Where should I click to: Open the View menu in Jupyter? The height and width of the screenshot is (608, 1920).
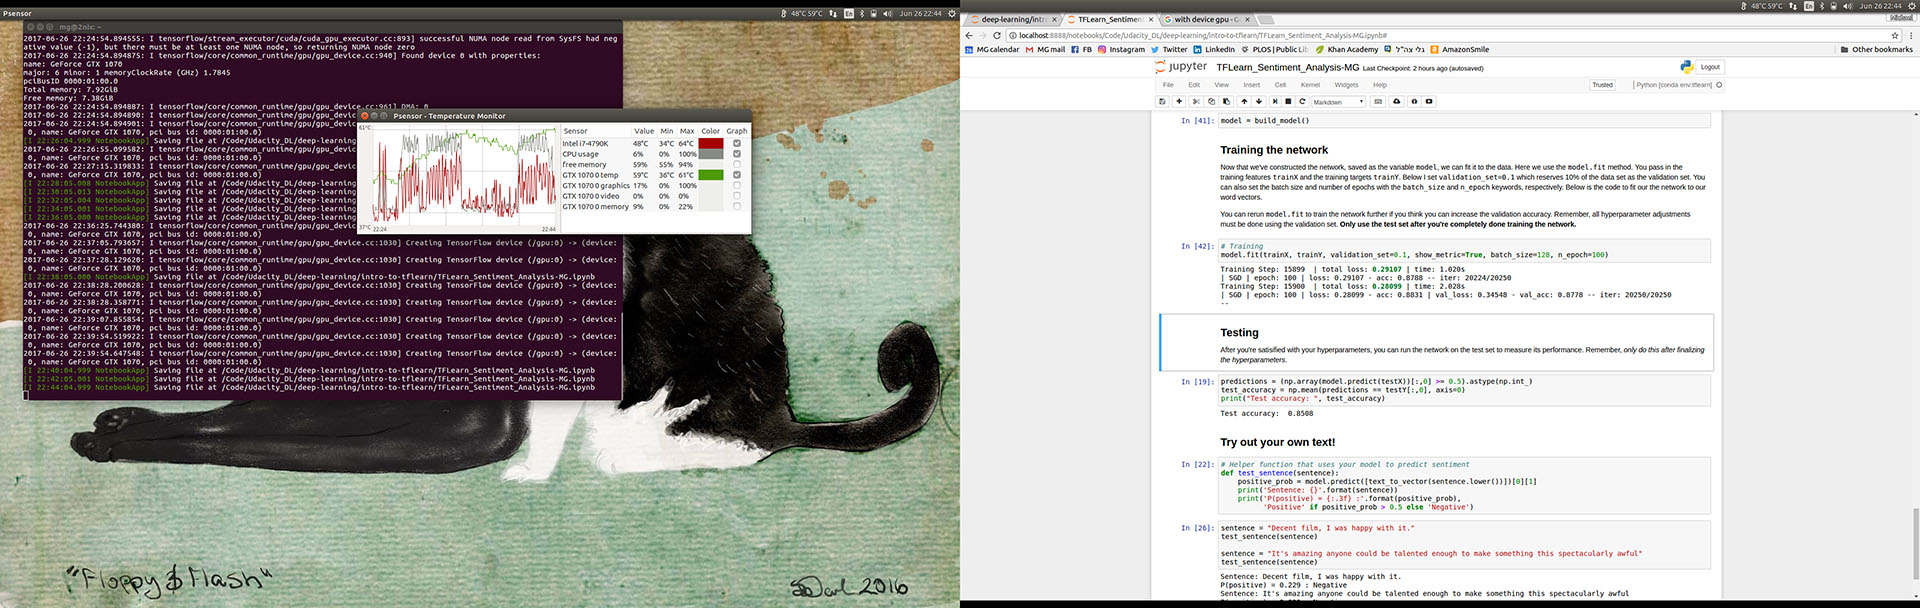click(1222, 85)
